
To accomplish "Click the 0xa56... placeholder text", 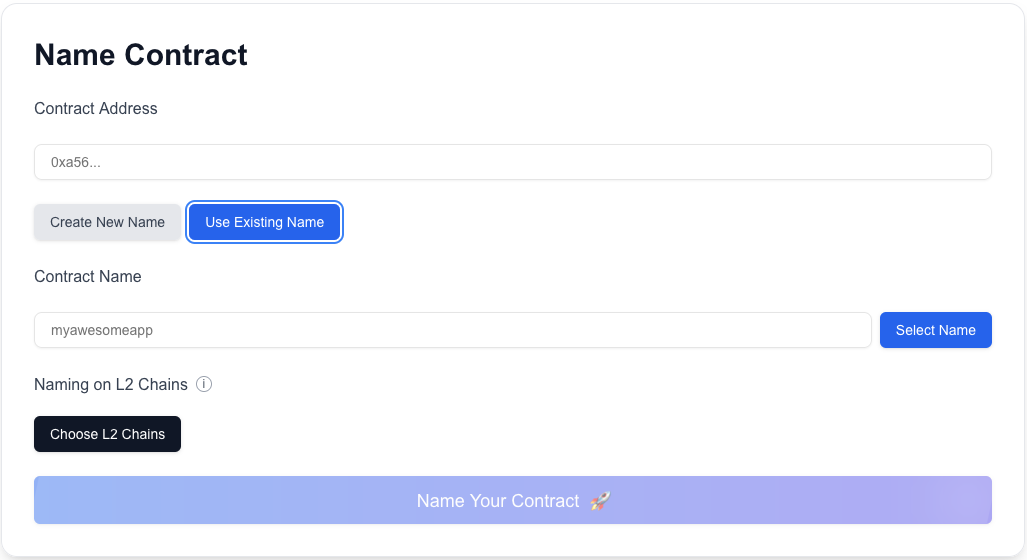I will (76, 162).
